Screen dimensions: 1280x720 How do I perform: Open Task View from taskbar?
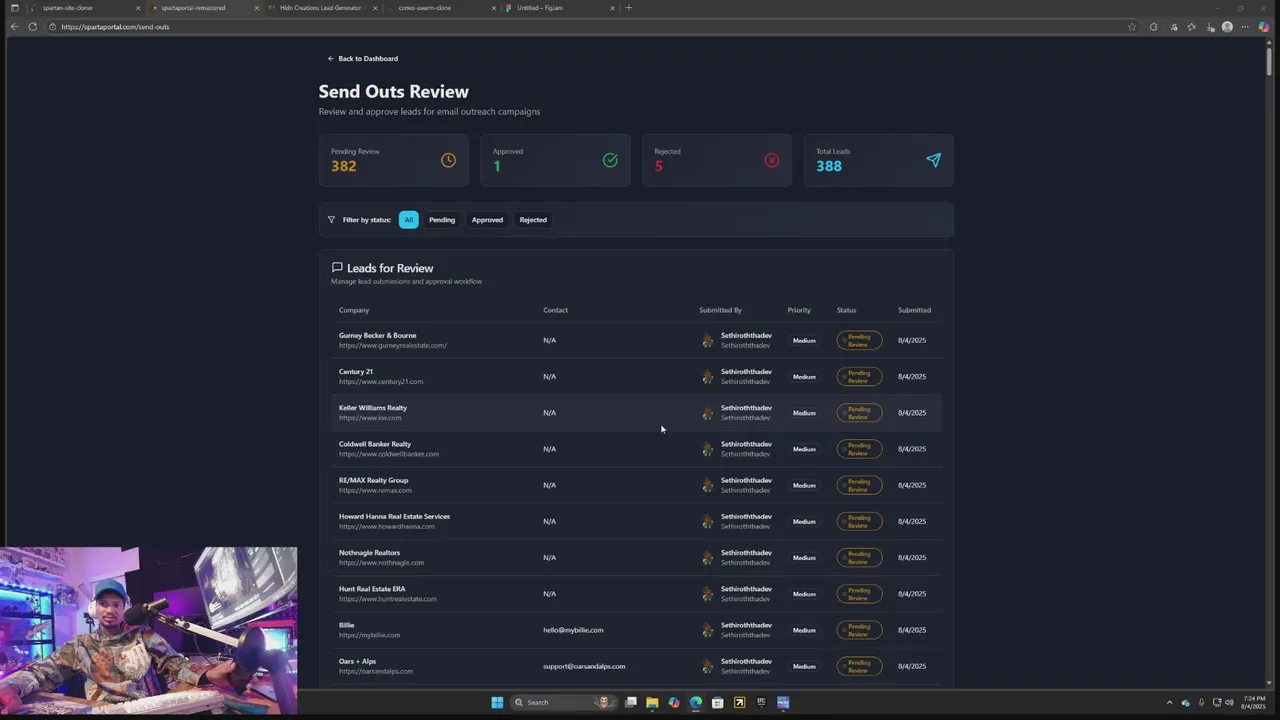(x=630, y=702)
